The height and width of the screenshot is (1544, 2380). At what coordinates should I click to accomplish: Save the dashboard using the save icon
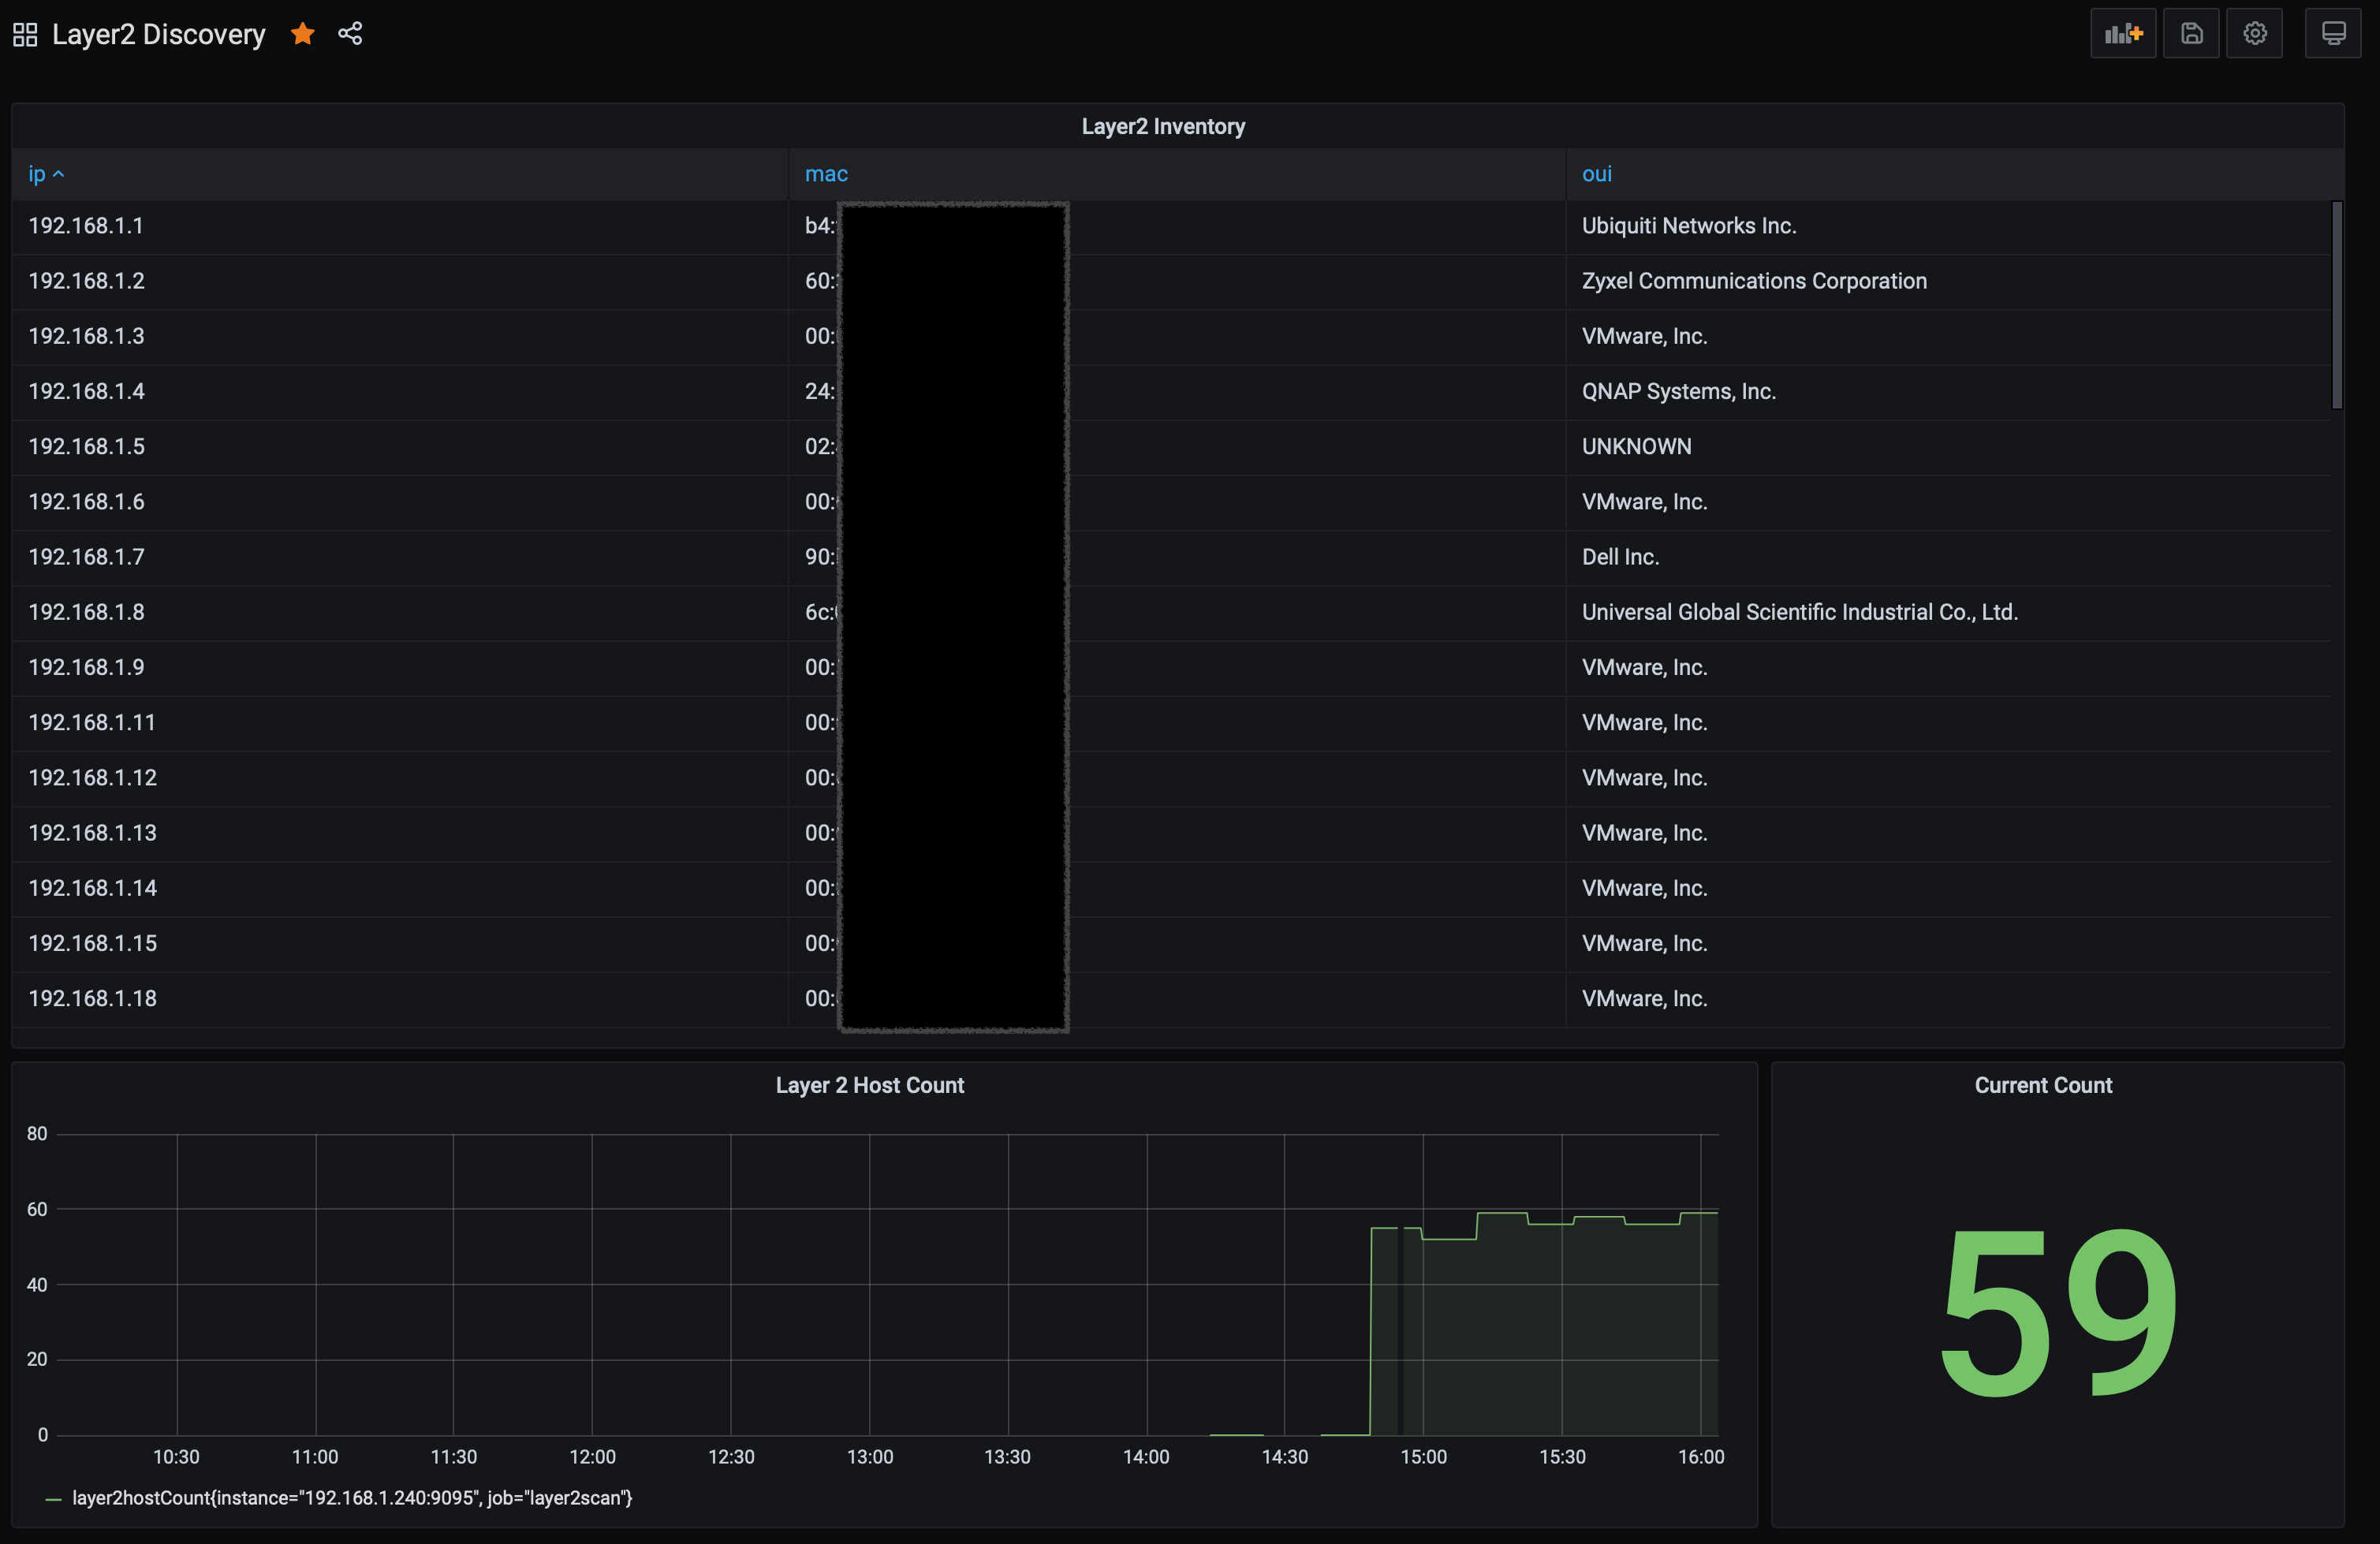tap(2191, 33)
